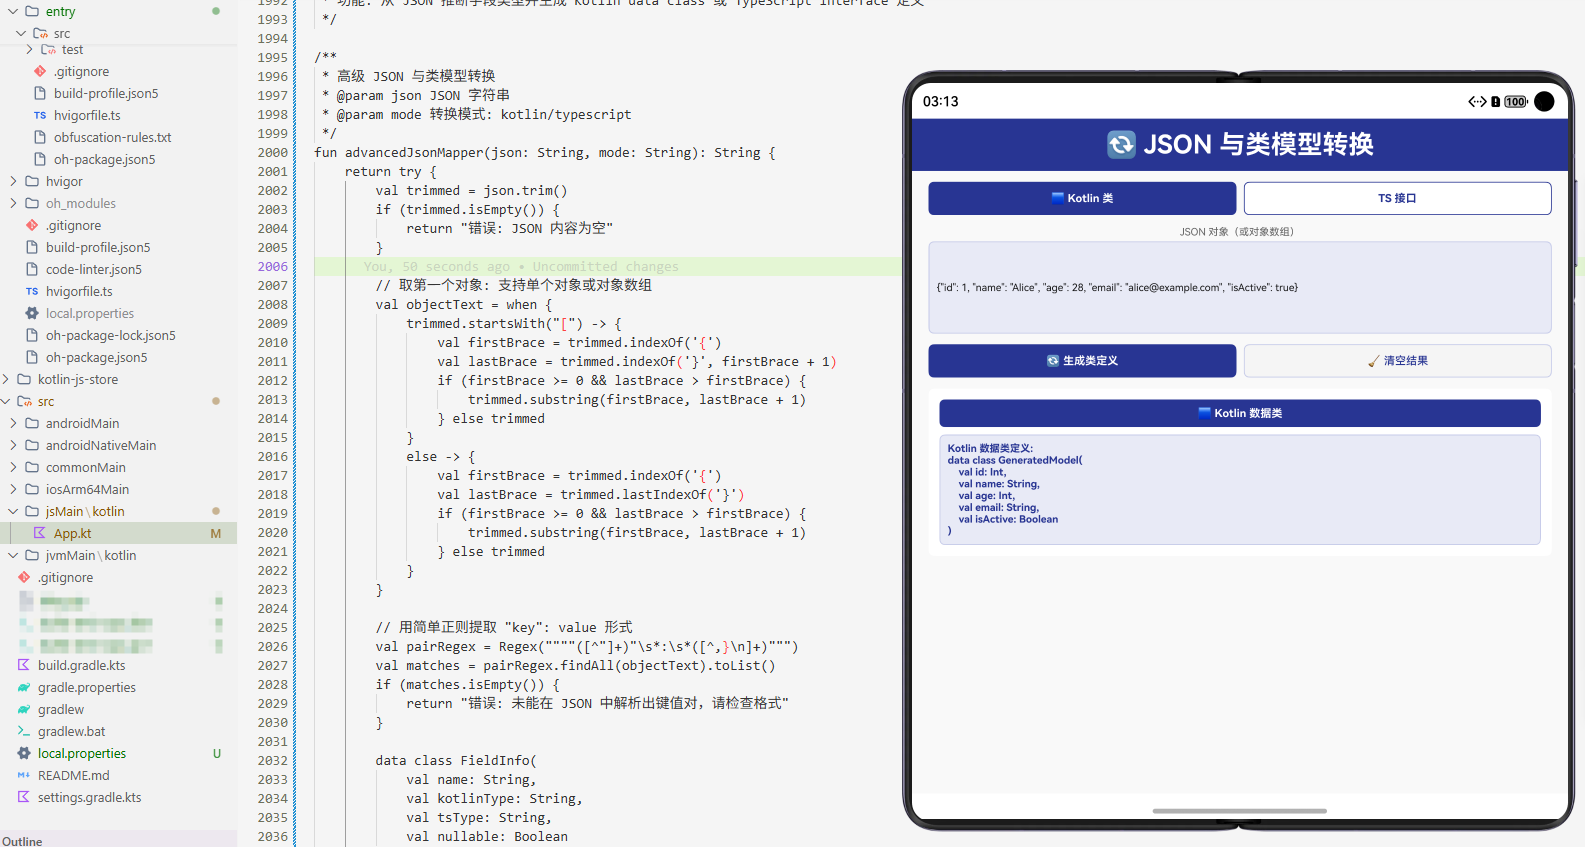Open untracked local.properties gear icon
This screenshot has height=847, width=1585.
pyautogui.click(x=24, y=753)
